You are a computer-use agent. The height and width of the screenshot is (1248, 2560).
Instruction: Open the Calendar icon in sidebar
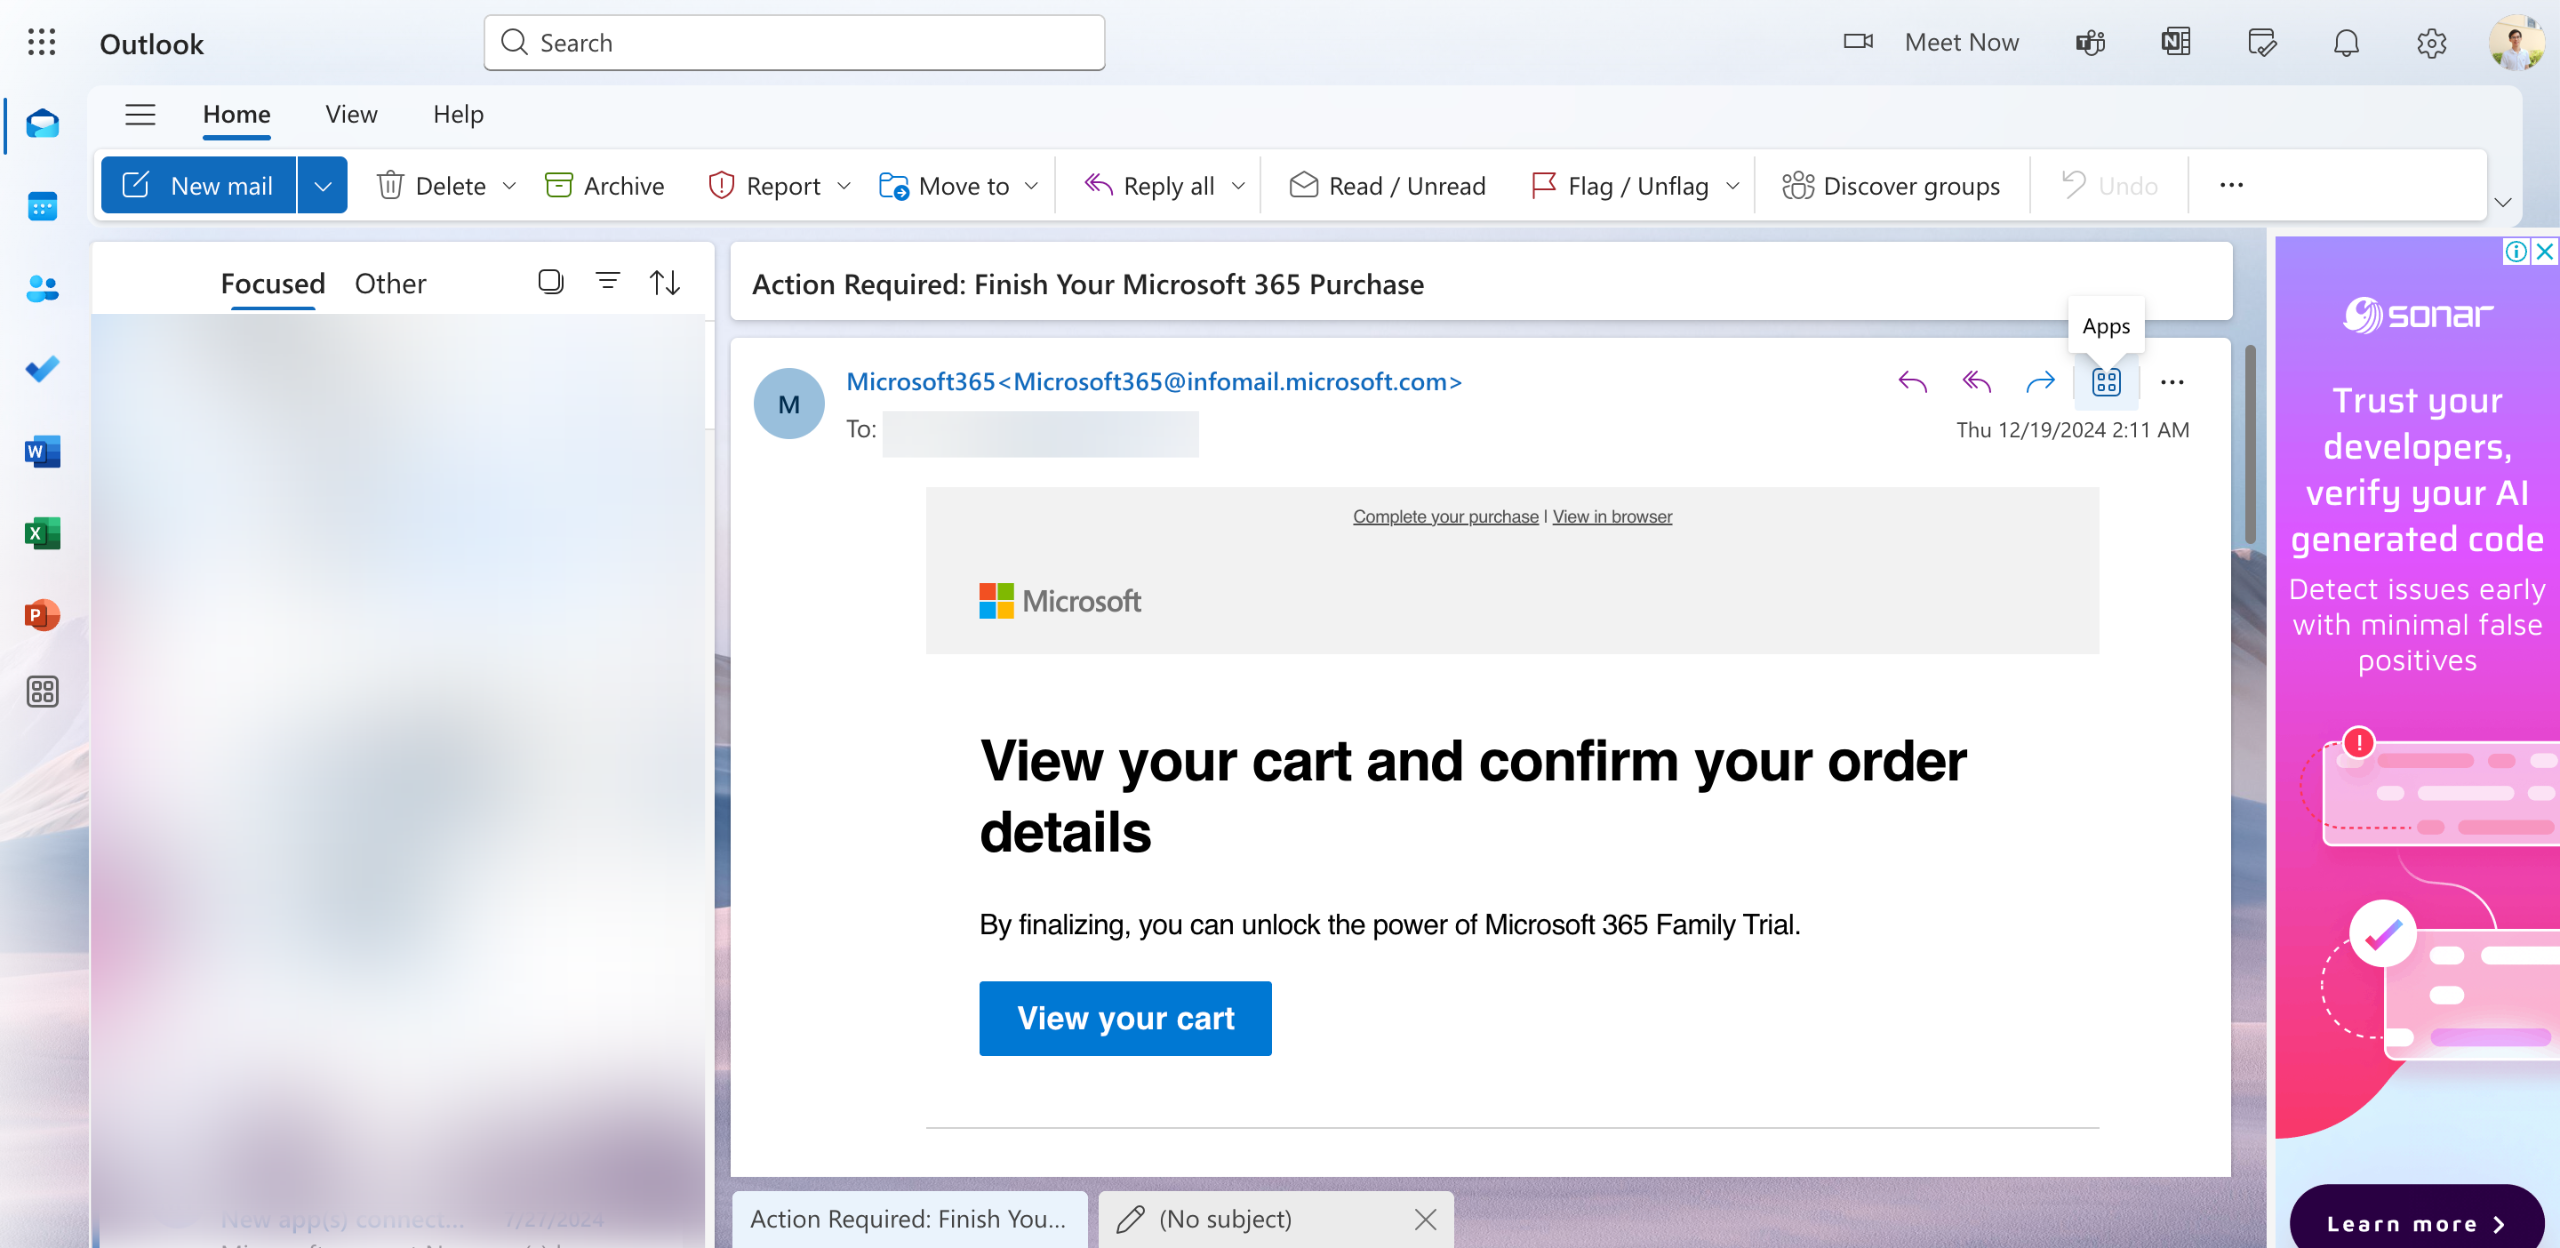click(42, 207)
